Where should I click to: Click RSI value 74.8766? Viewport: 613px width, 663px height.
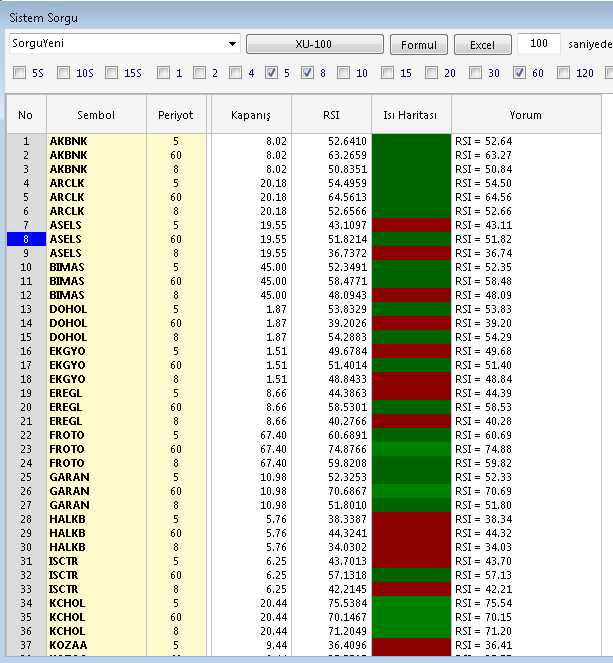pyautogui.click(x=347, y=449)
